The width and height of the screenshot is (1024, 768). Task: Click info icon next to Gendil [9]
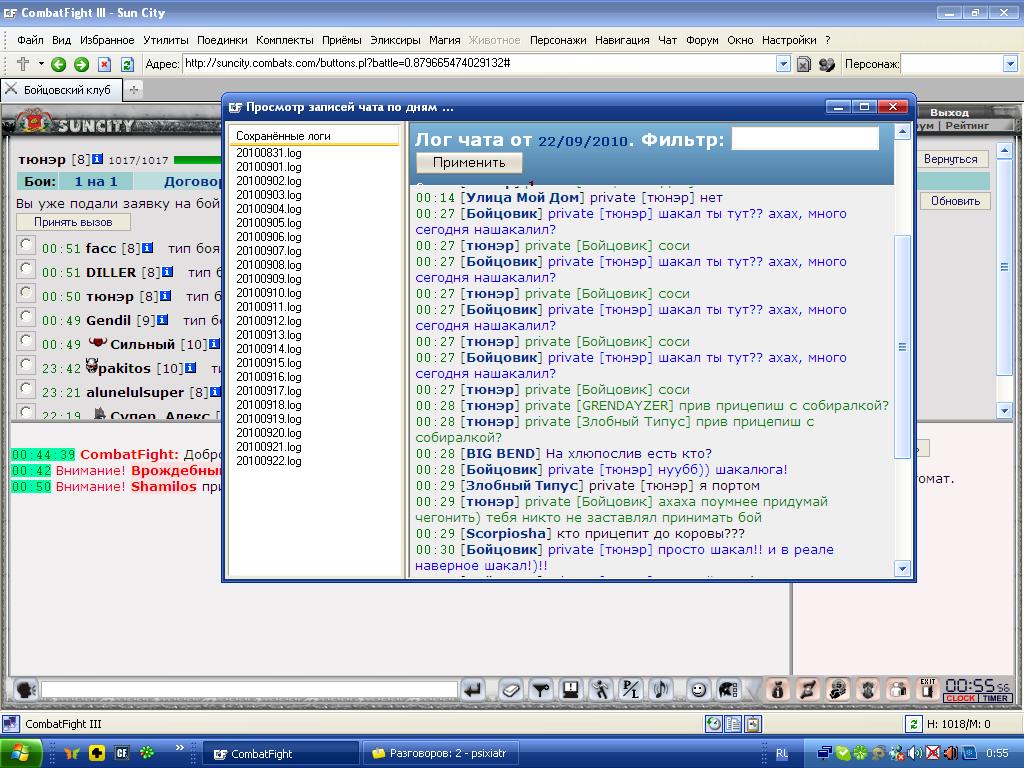[x=163, y=319]
